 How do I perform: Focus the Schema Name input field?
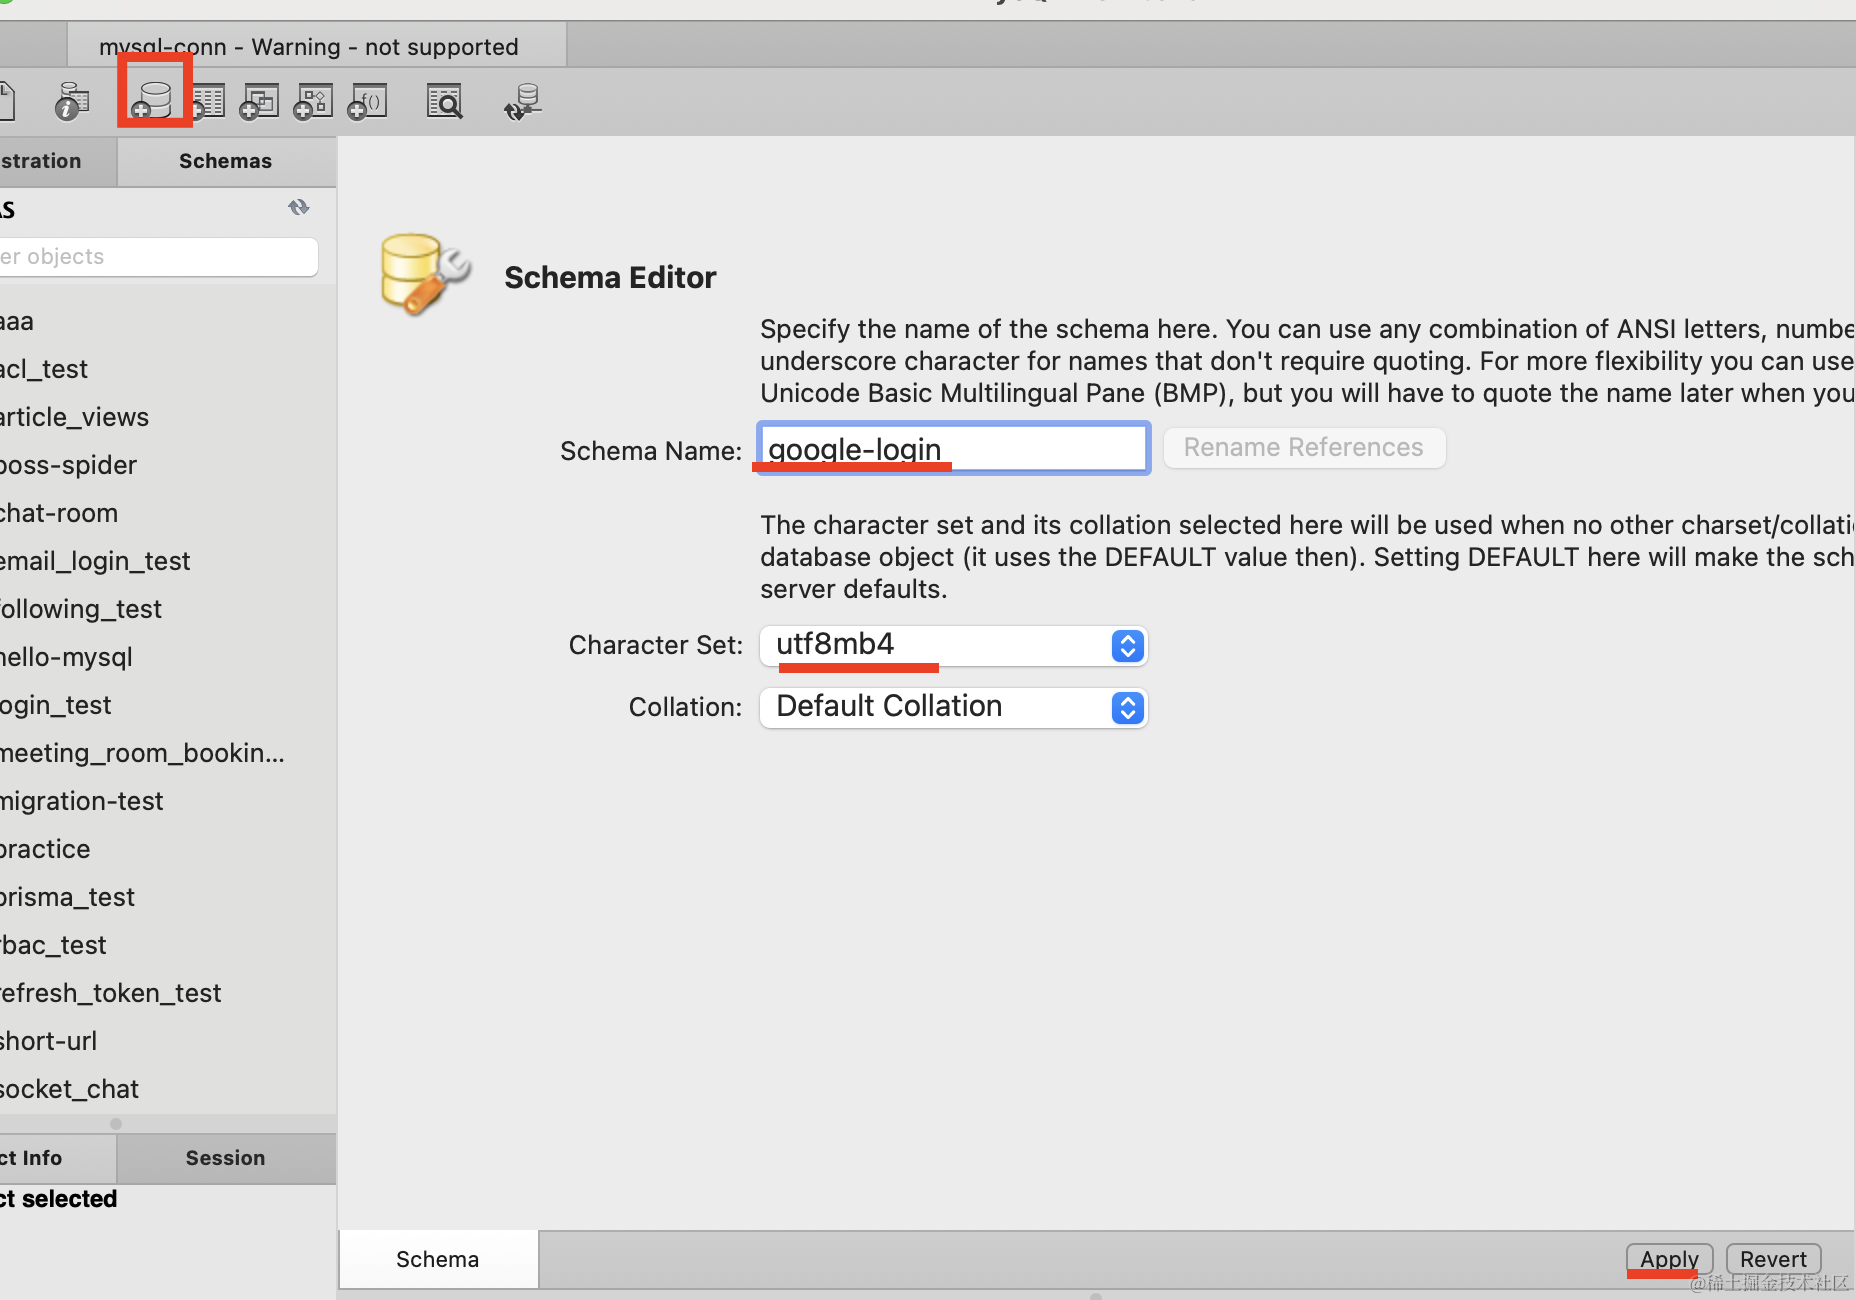(953, 448)
